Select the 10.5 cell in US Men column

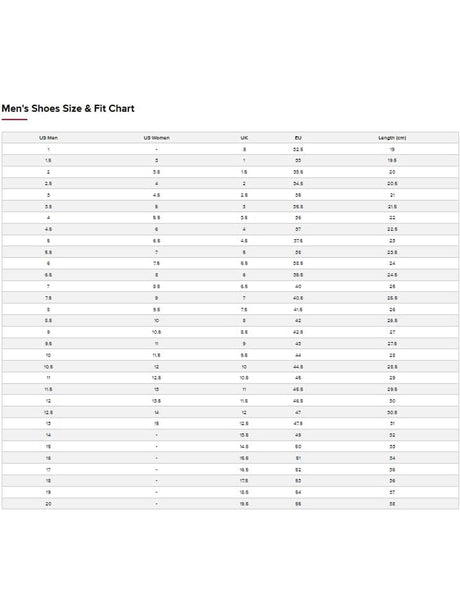(x=49, y=367)
